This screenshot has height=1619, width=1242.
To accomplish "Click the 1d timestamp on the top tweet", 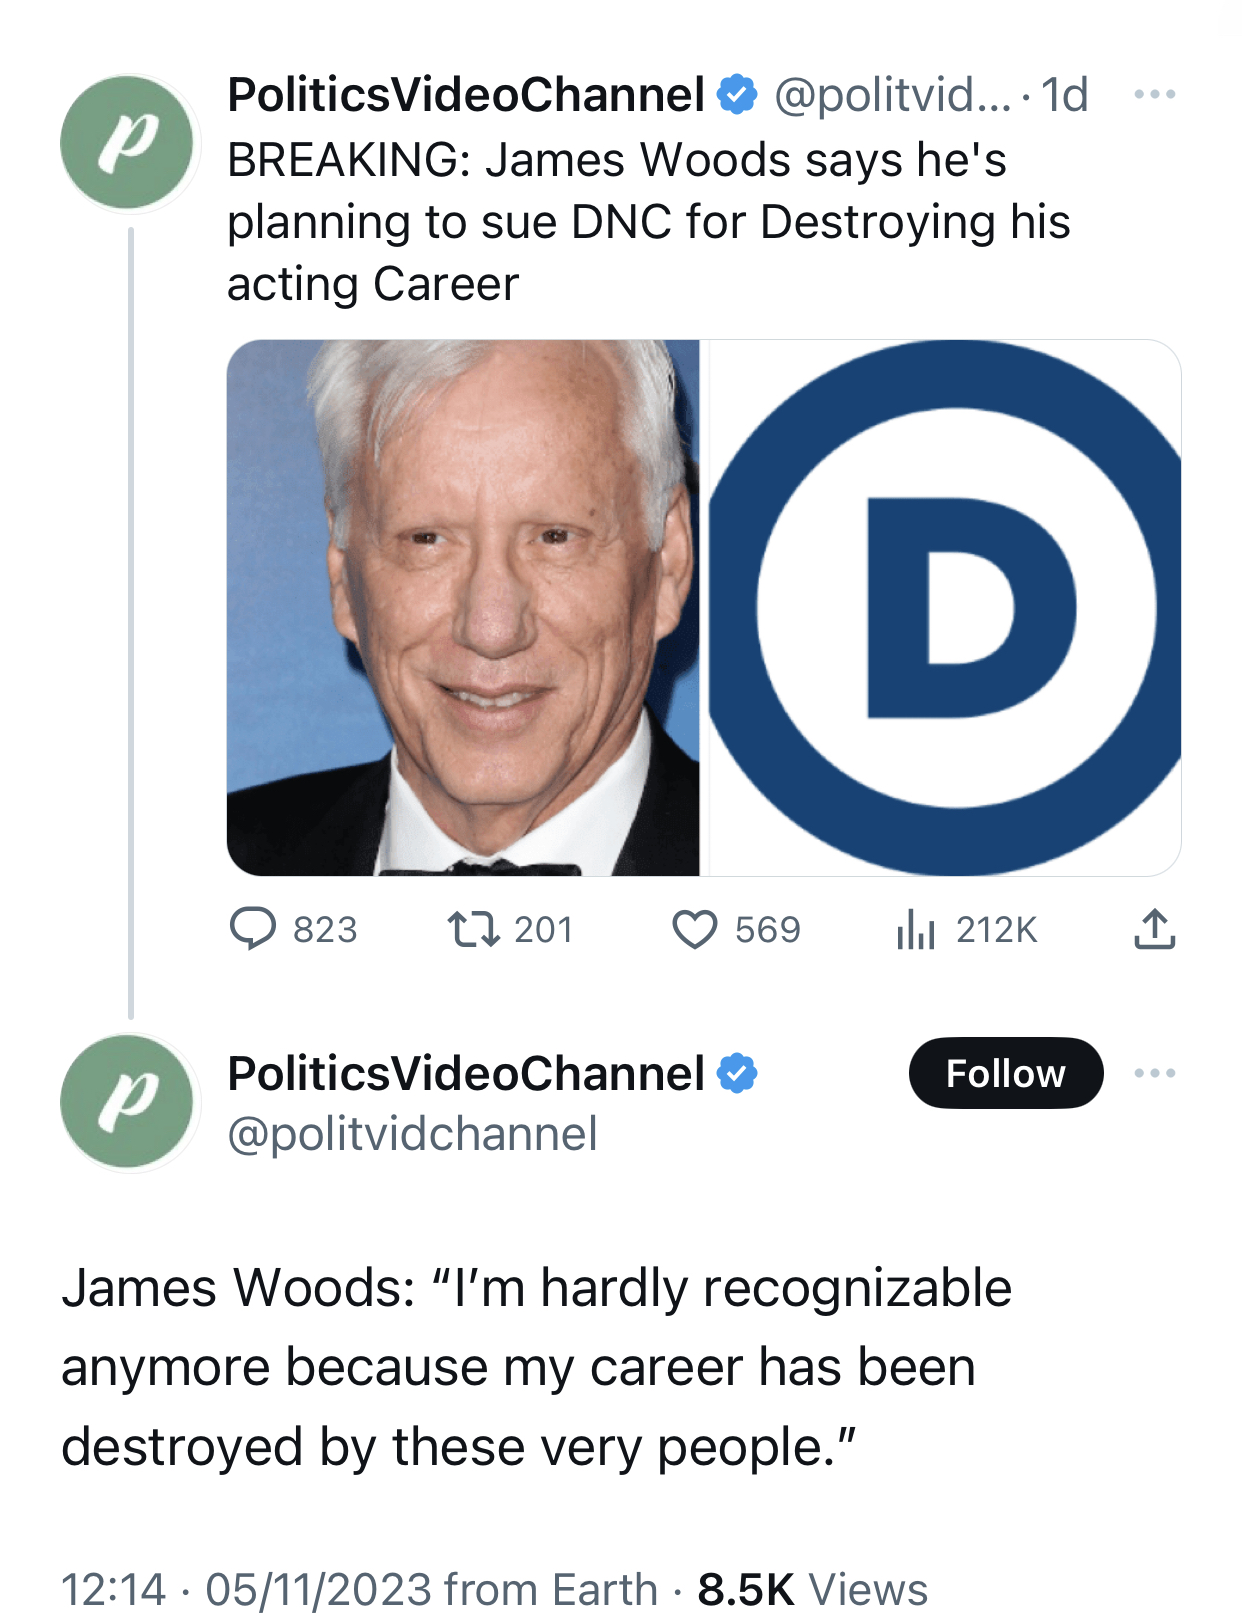I will click(1064, 95).
